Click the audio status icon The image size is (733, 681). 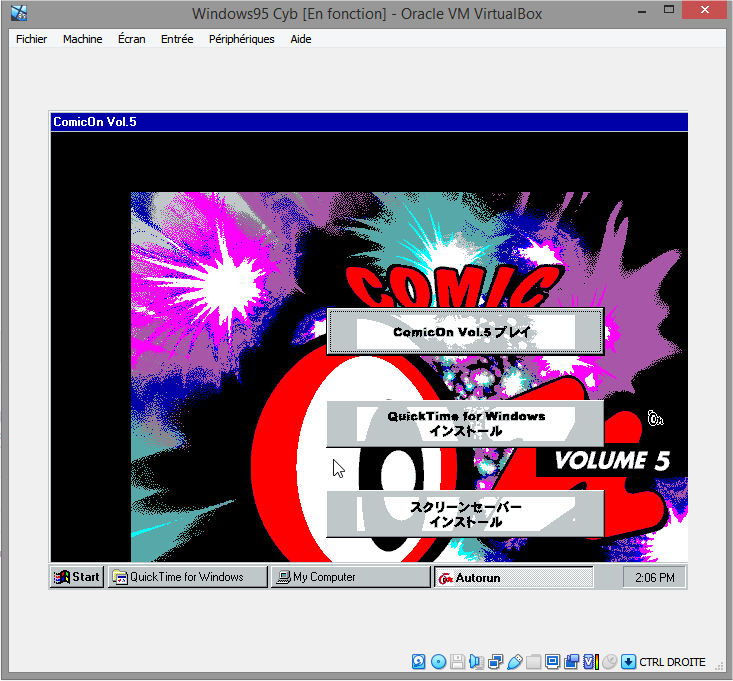[x=476, y=662]
